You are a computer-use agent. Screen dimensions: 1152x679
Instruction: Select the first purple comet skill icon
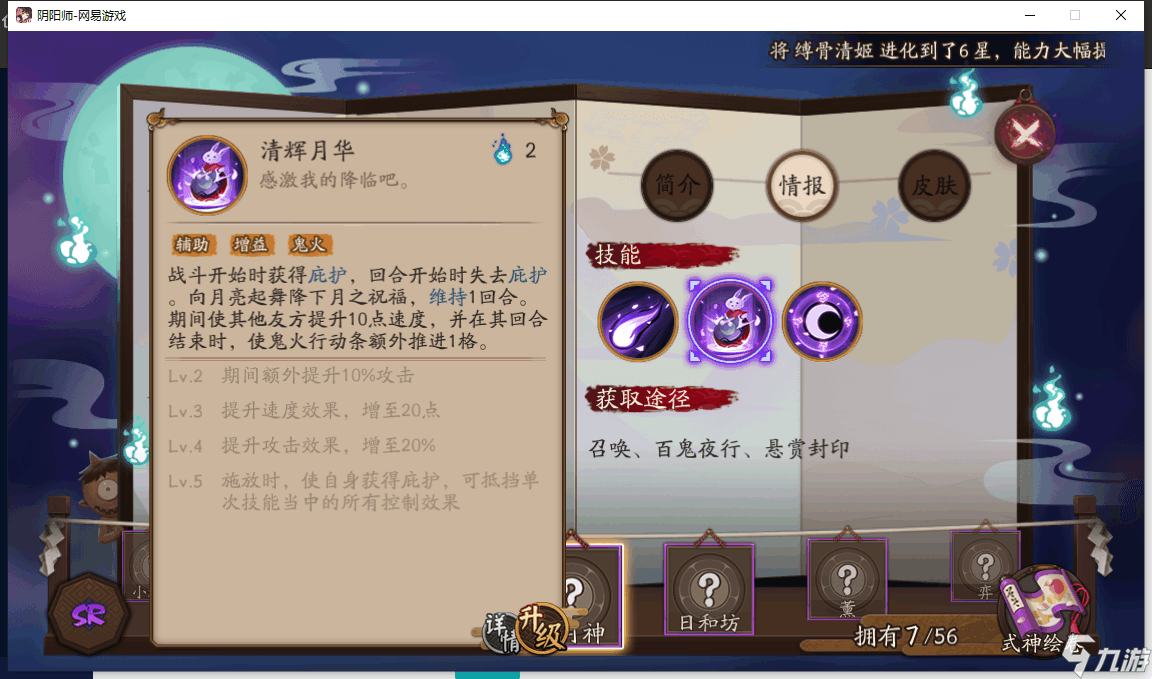tap(638, 321)
